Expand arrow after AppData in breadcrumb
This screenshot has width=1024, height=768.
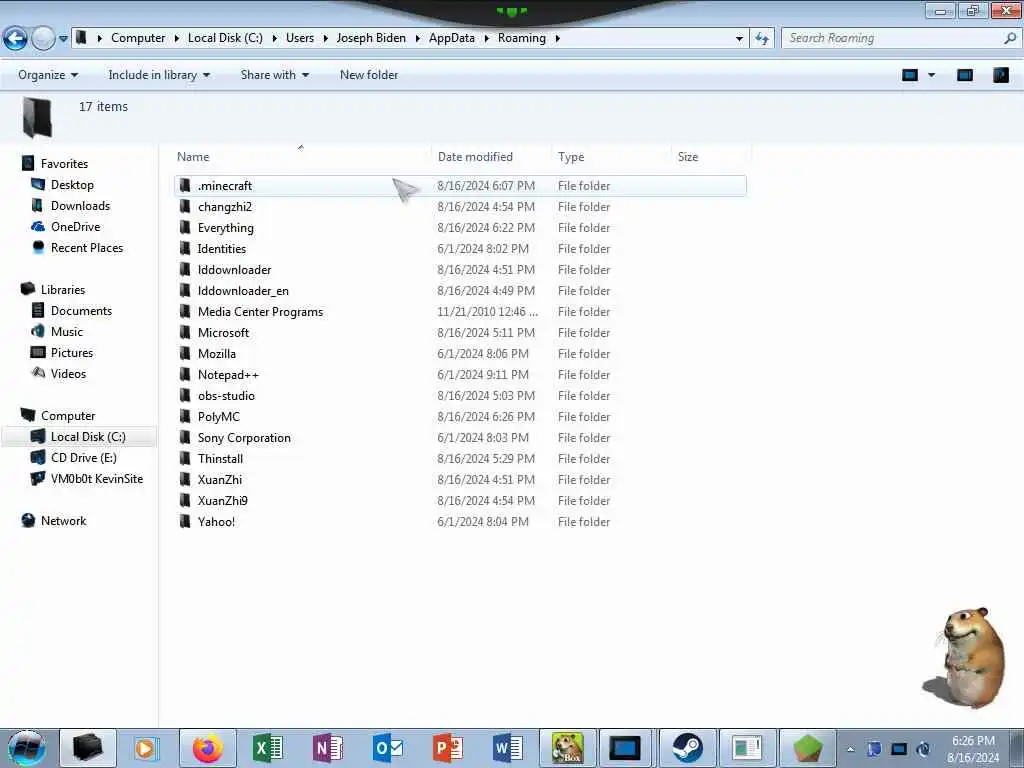point(487,39)
